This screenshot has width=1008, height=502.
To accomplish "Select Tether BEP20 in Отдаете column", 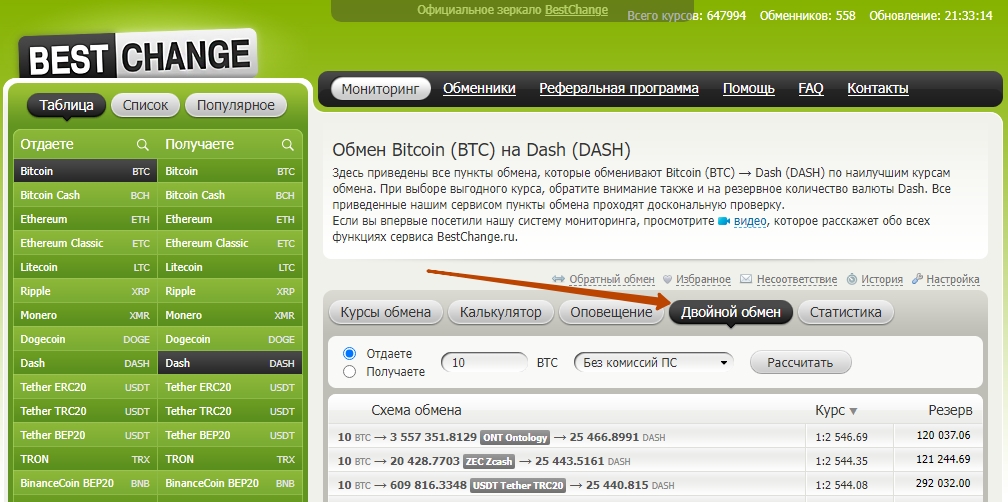I will pos(85,435).
